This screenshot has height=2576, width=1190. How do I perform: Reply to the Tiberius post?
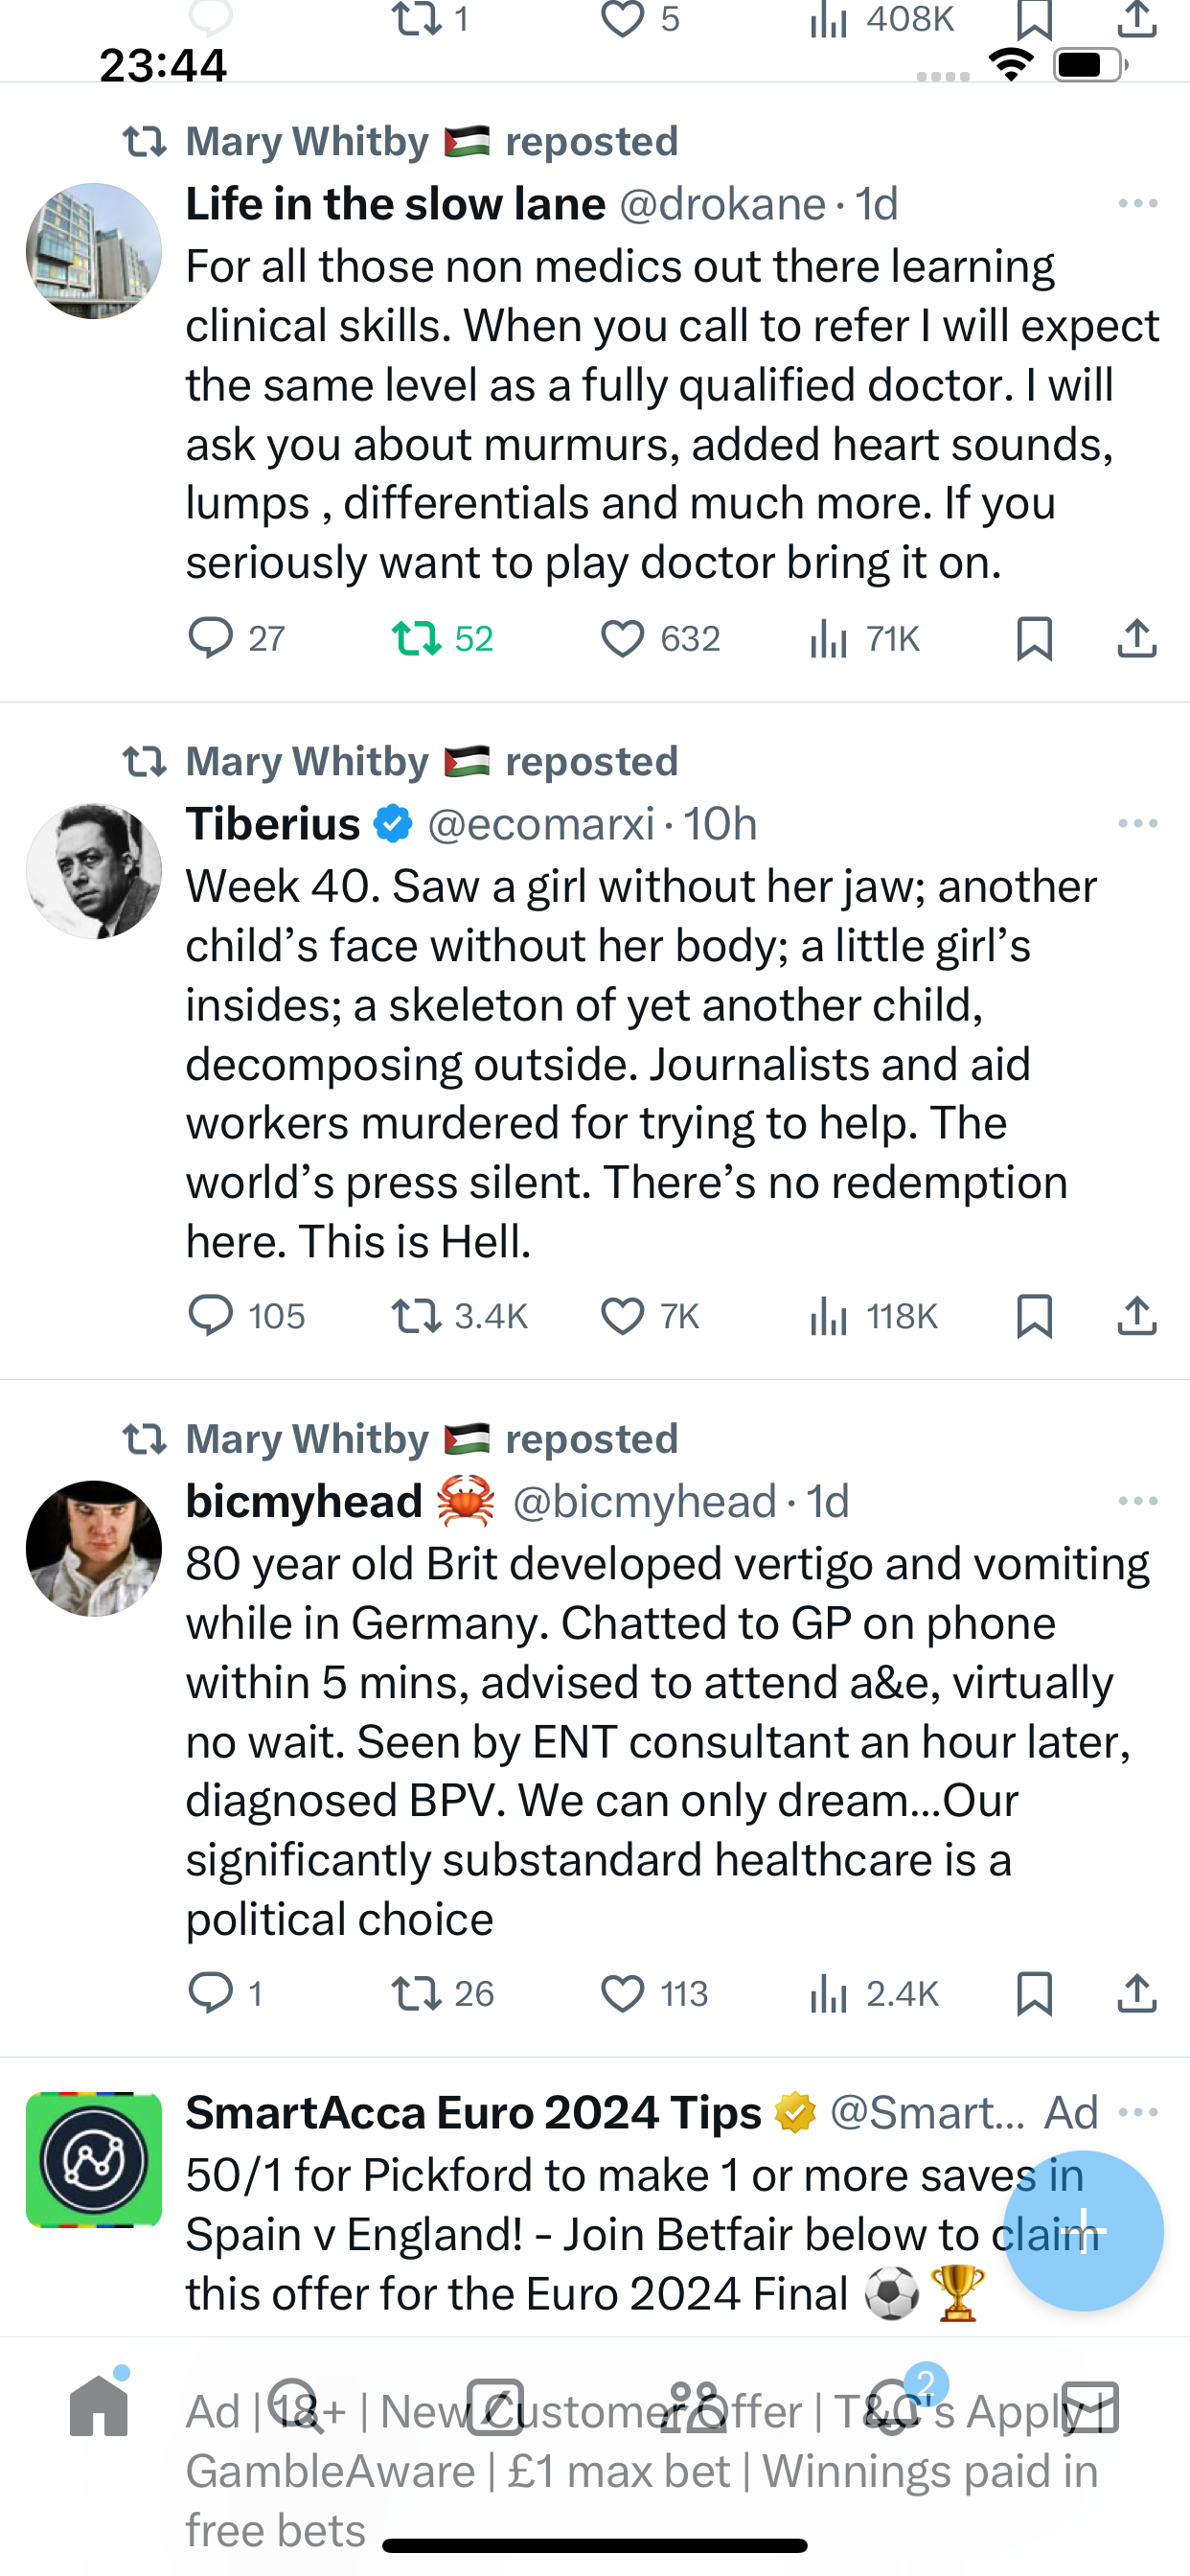tap(210, 1316)
